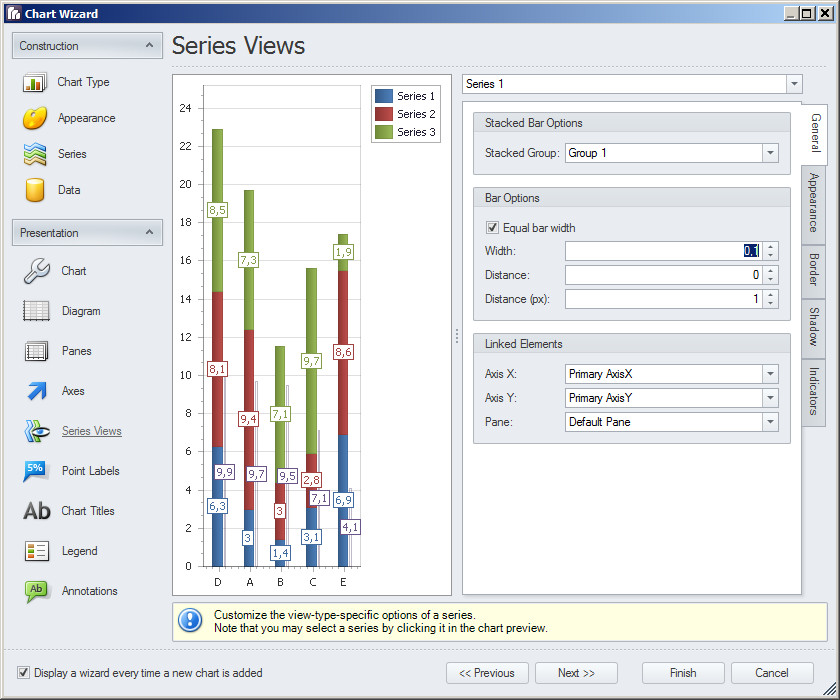This screenshot has width=840, height=700.
Task: Toggle Display a wizard every time checkbox
Action: click(x=23, y=673)
